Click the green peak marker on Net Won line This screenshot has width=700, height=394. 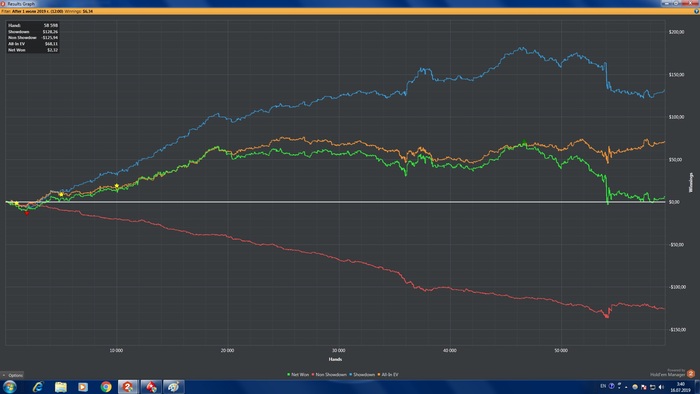pyautogui.click(x=524, y=142)
